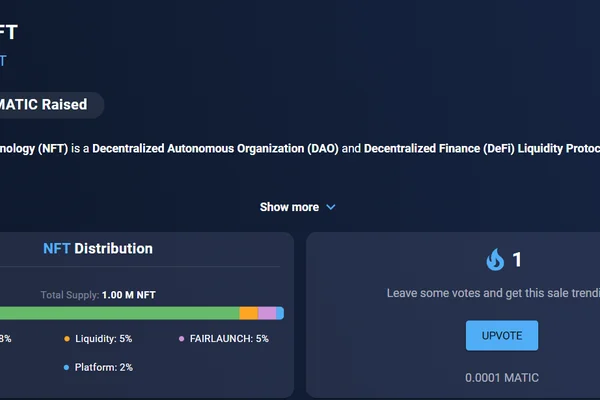Click the Liquidity: 5% legend entry
This screenshot has height=400, width=600.
point(98,339)
